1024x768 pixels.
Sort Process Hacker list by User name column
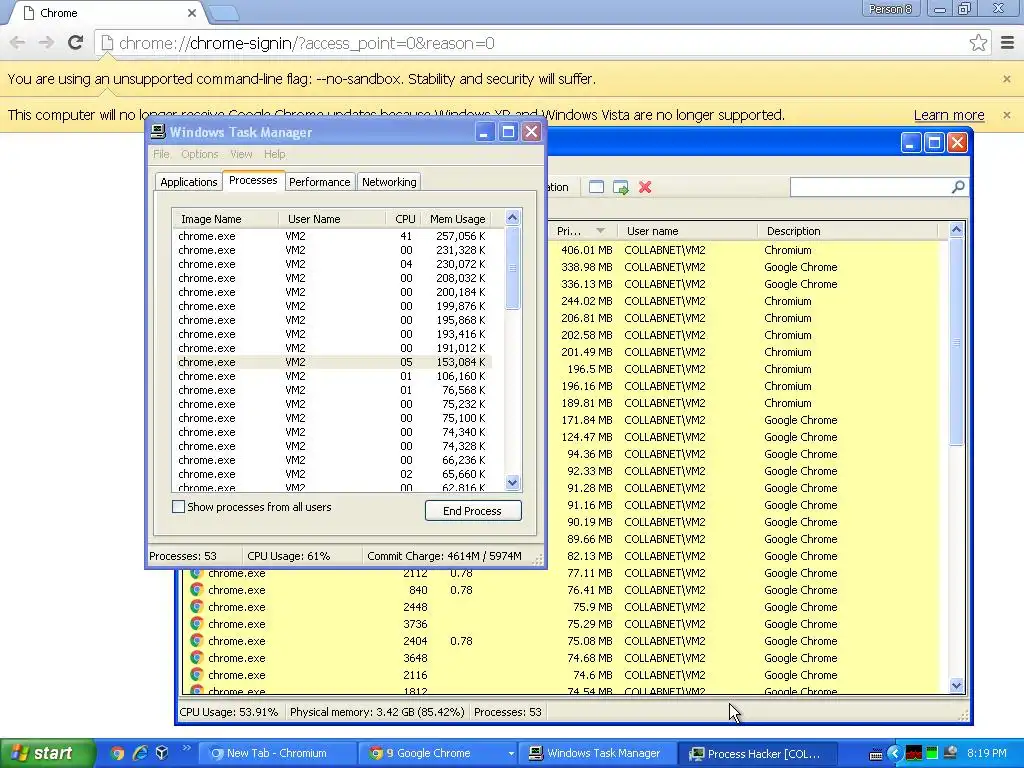[x=688, y=231]
